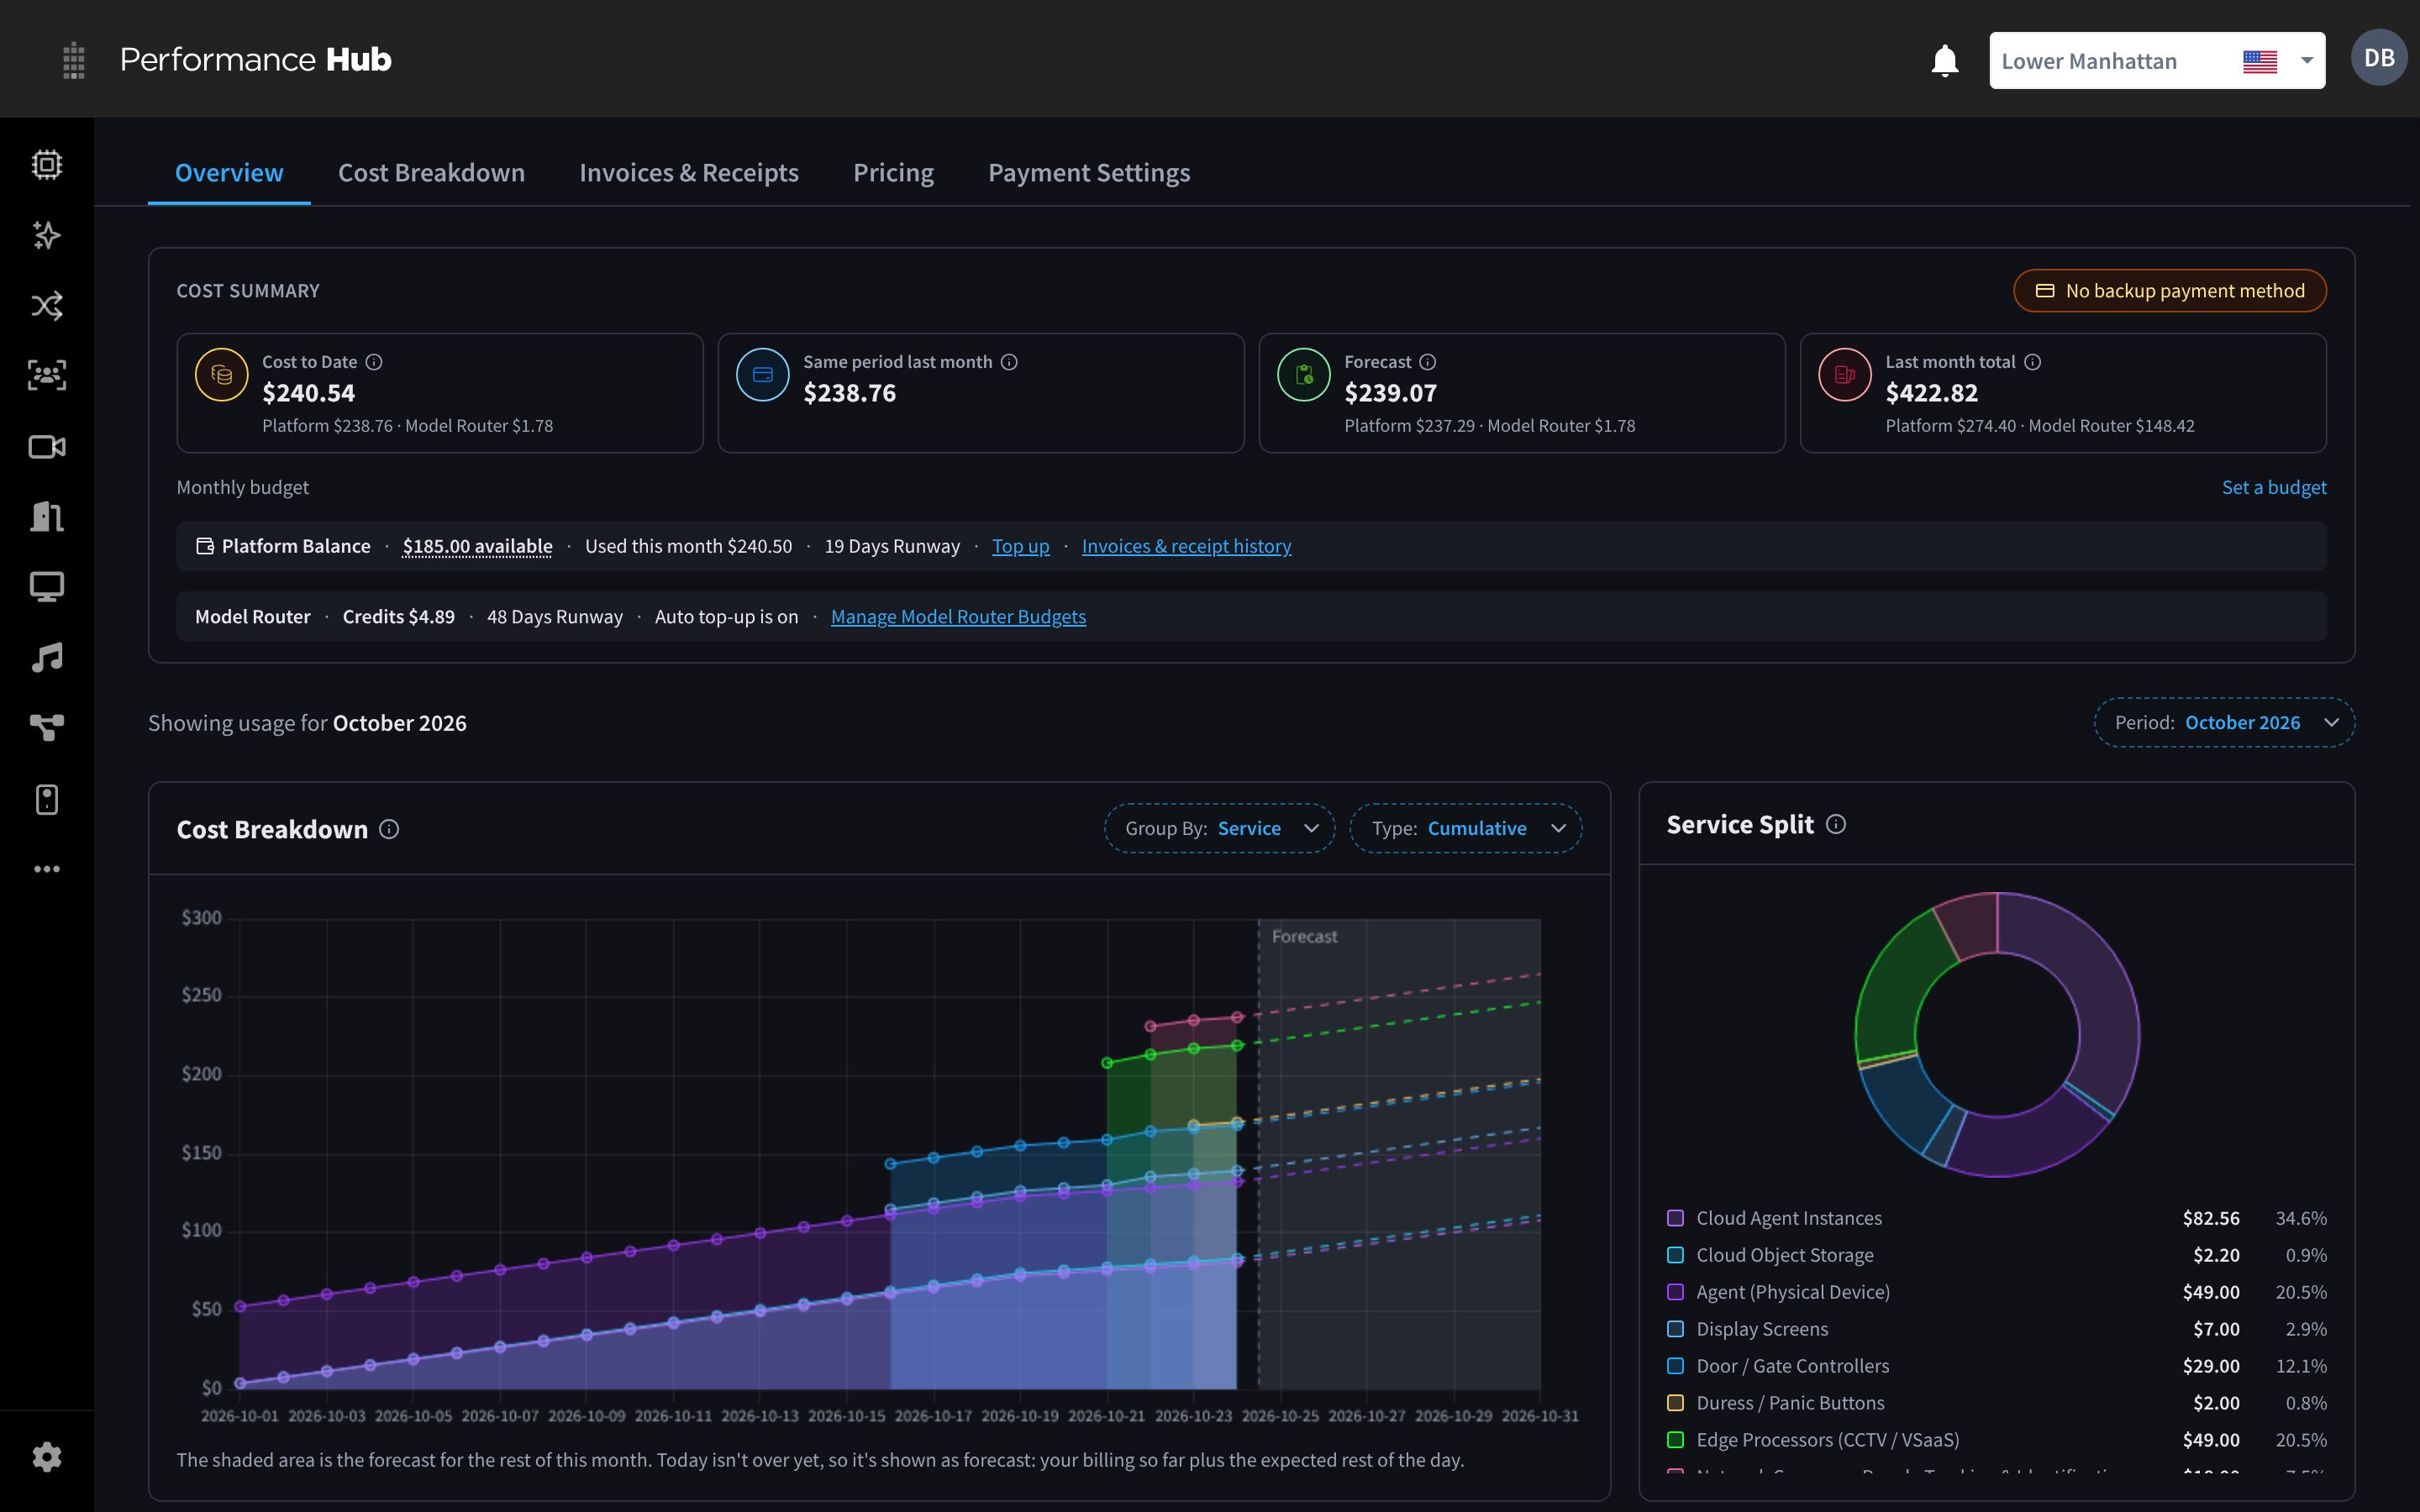Click Set a budget link
This screenshot has height=1512, width=2420.
[2274, 487]
